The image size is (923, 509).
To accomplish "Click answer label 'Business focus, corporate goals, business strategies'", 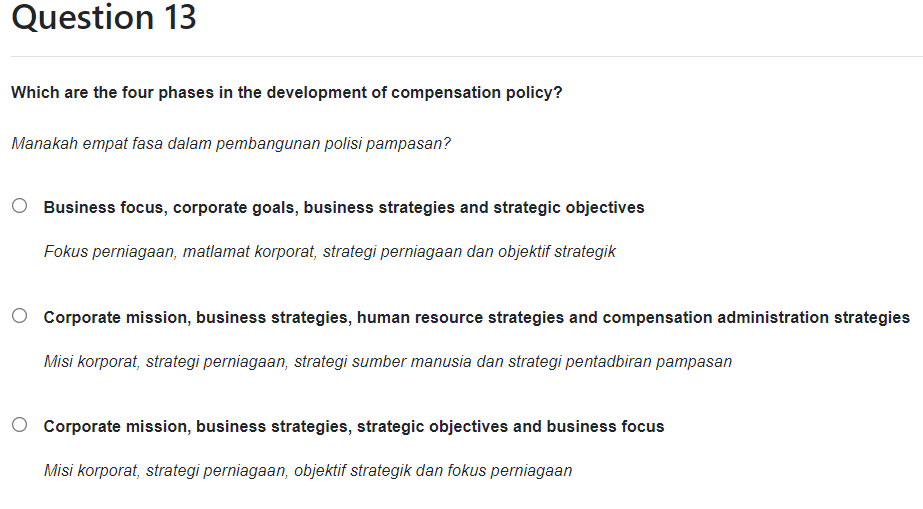I will [x=344, y=208].
